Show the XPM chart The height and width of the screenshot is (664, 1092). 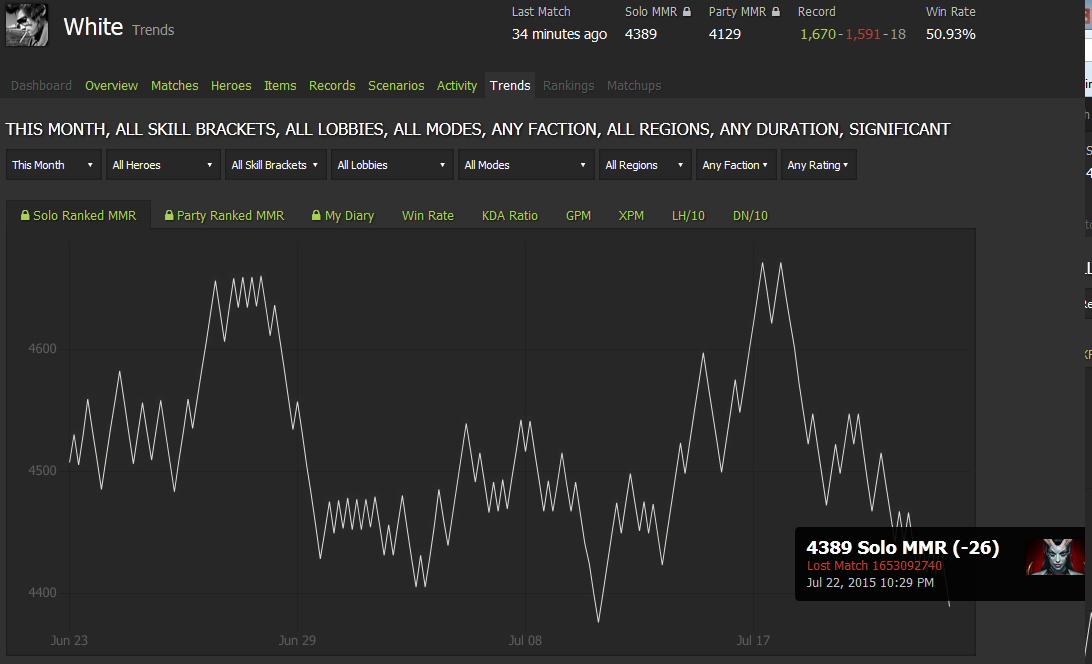631,215
